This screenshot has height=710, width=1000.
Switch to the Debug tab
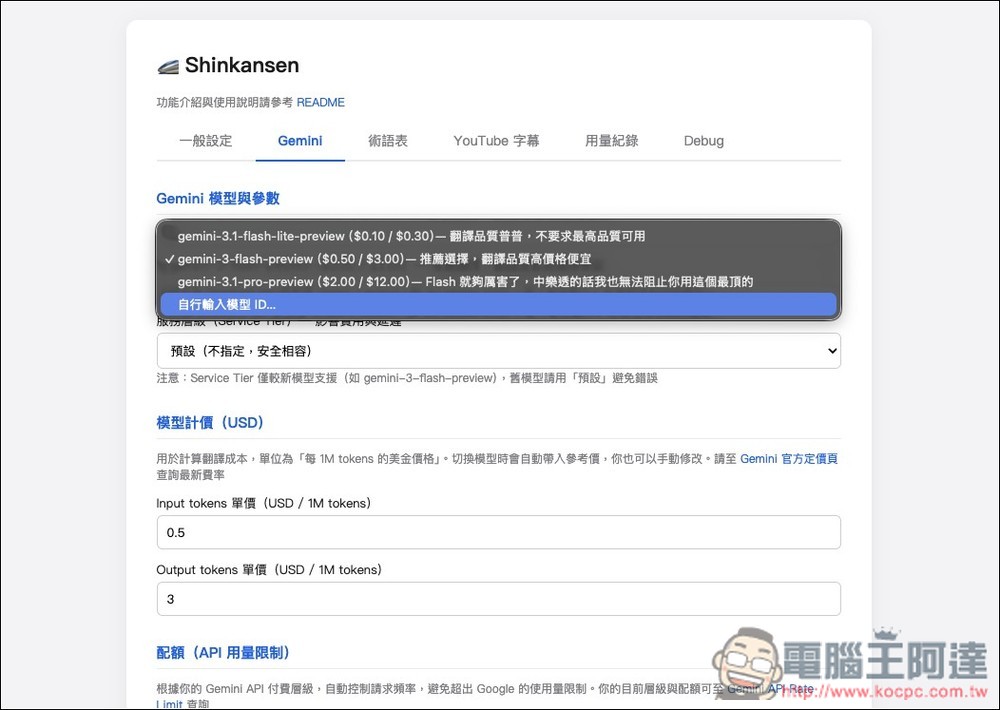point(703,141)
